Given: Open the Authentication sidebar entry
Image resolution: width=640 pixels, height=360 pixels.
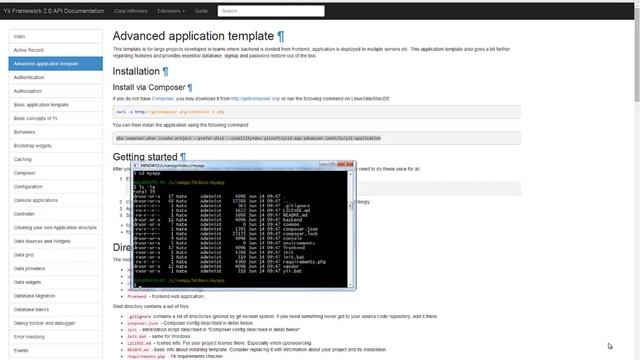Looking at the screenshot, I should pos(56,77).
